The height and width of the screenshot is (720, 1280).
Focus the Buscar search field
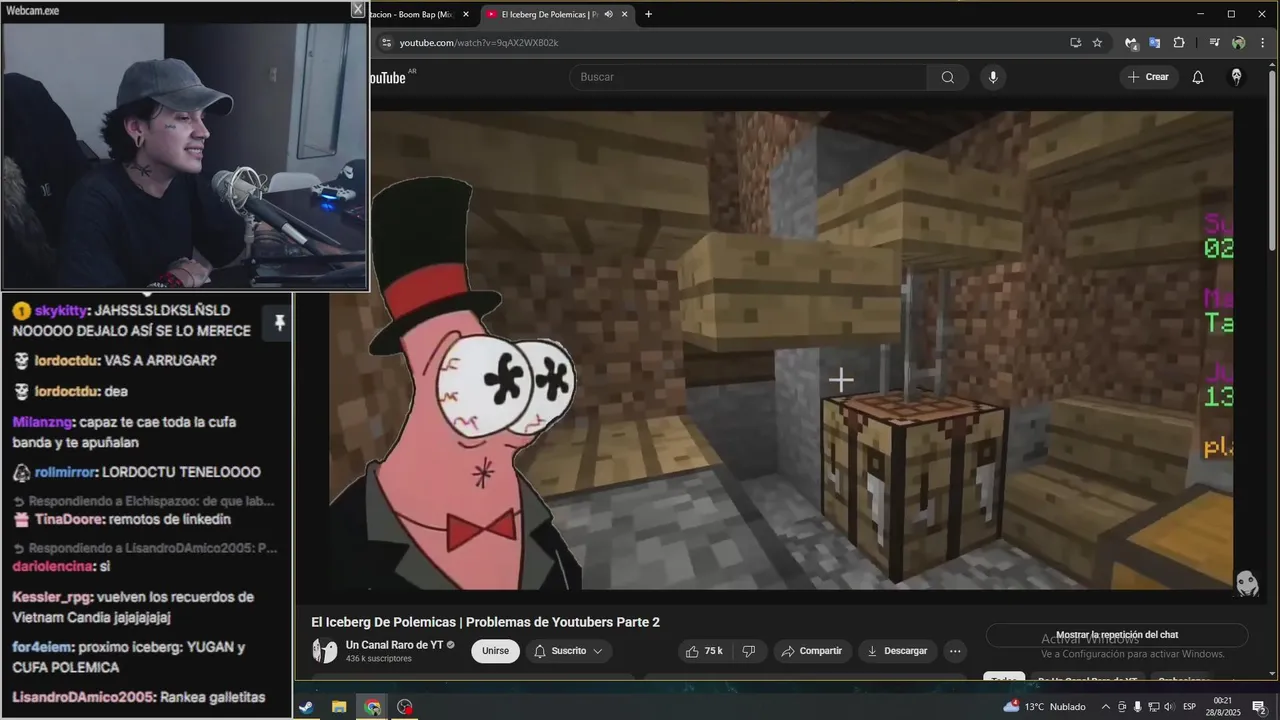(748, 77)
